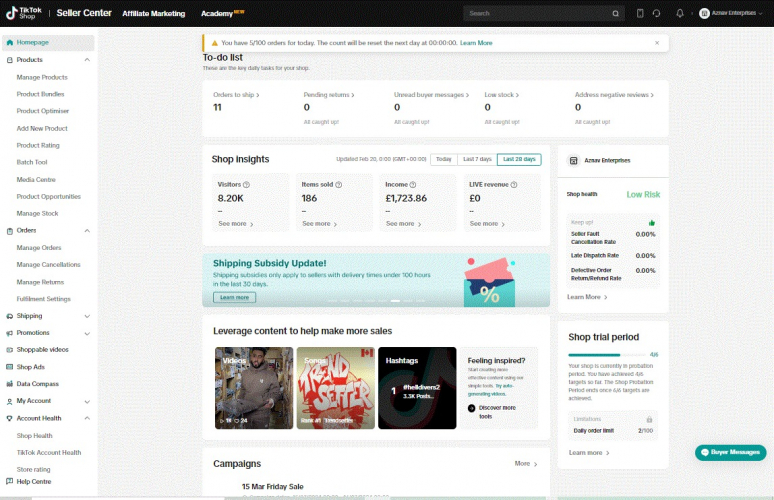Open the notifications bell
Screen dimensions: 774x500
(x=680, y=13)
